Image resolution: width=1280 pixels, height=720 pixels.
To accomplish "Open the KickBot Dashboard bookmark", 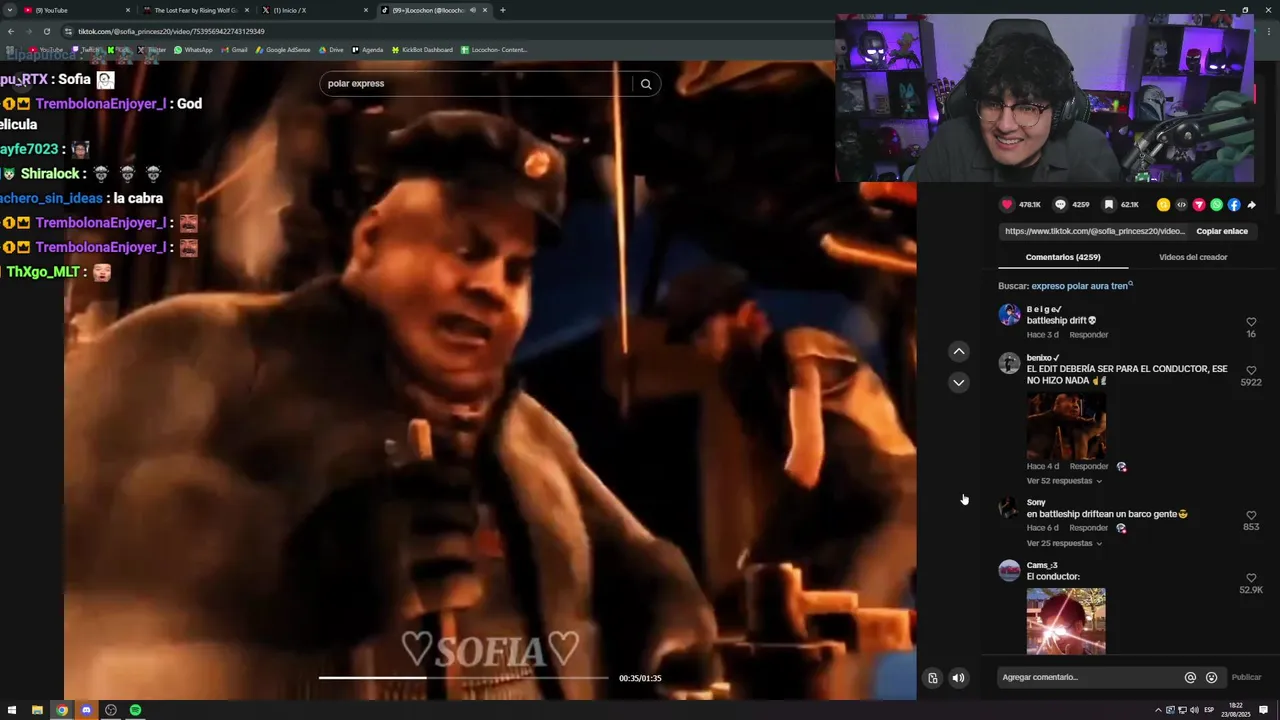I will coord(422,49).
